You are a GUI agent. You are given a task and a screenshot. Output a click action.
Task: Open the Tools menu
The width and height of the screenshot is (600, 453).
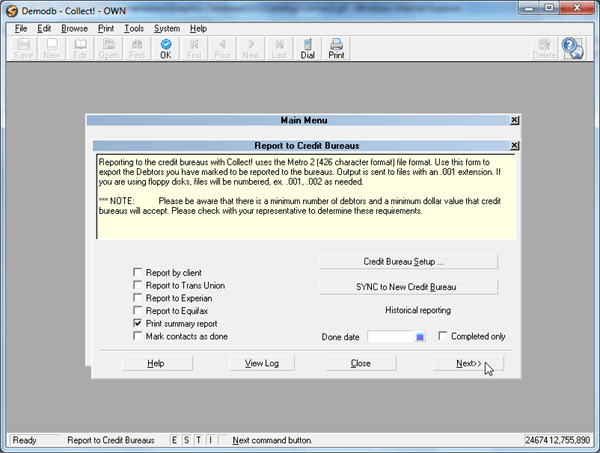[134, 29]
